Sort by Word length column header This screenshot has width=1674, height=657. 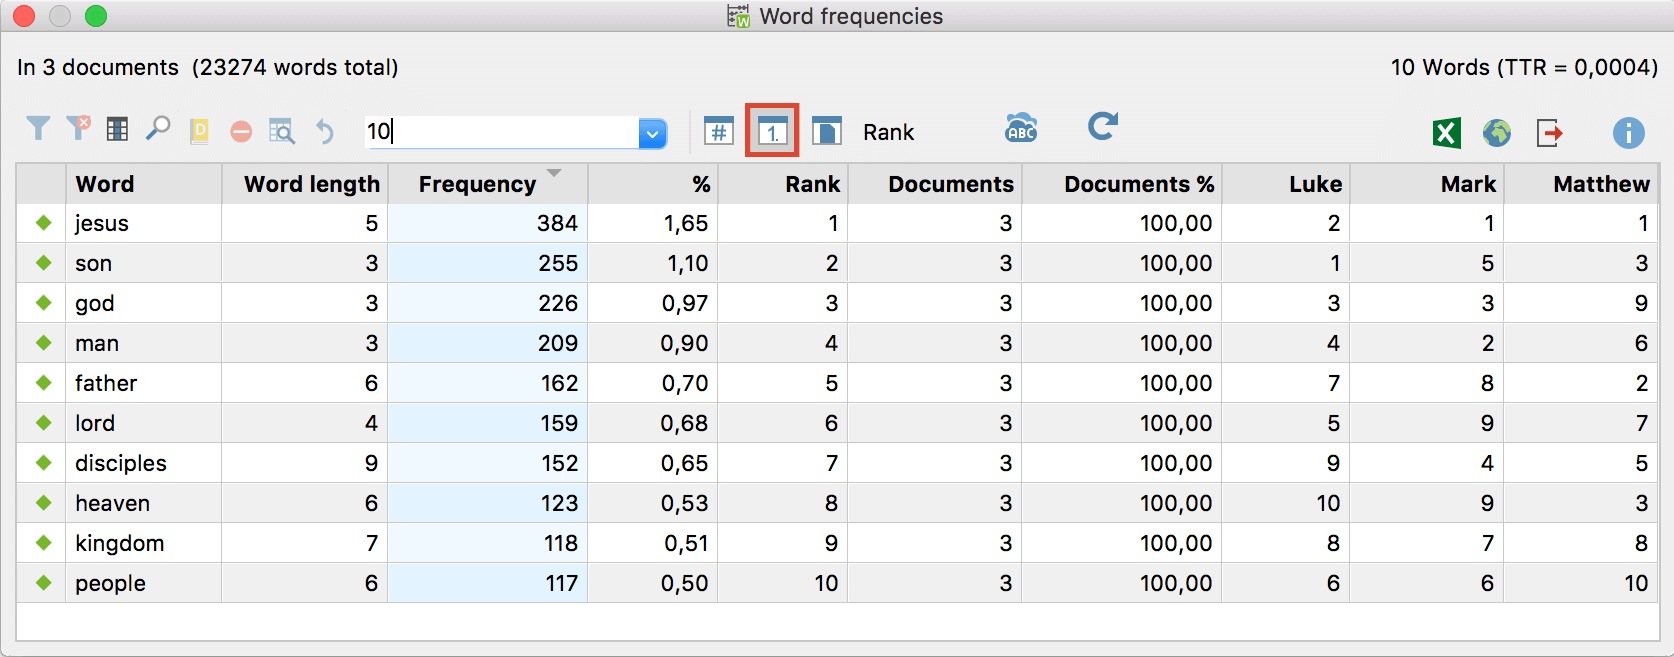[305, 184]
